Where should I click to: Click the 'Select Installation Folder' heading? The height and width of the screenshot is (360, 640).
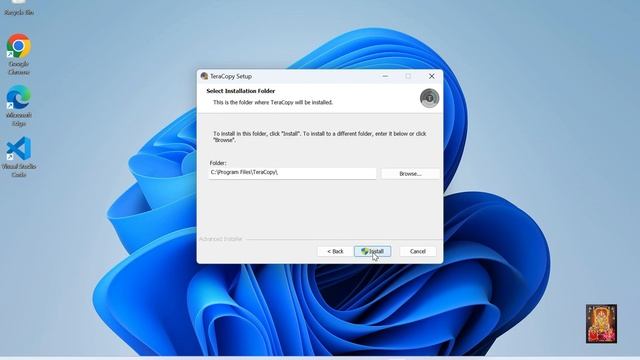(x=241, y=91)
